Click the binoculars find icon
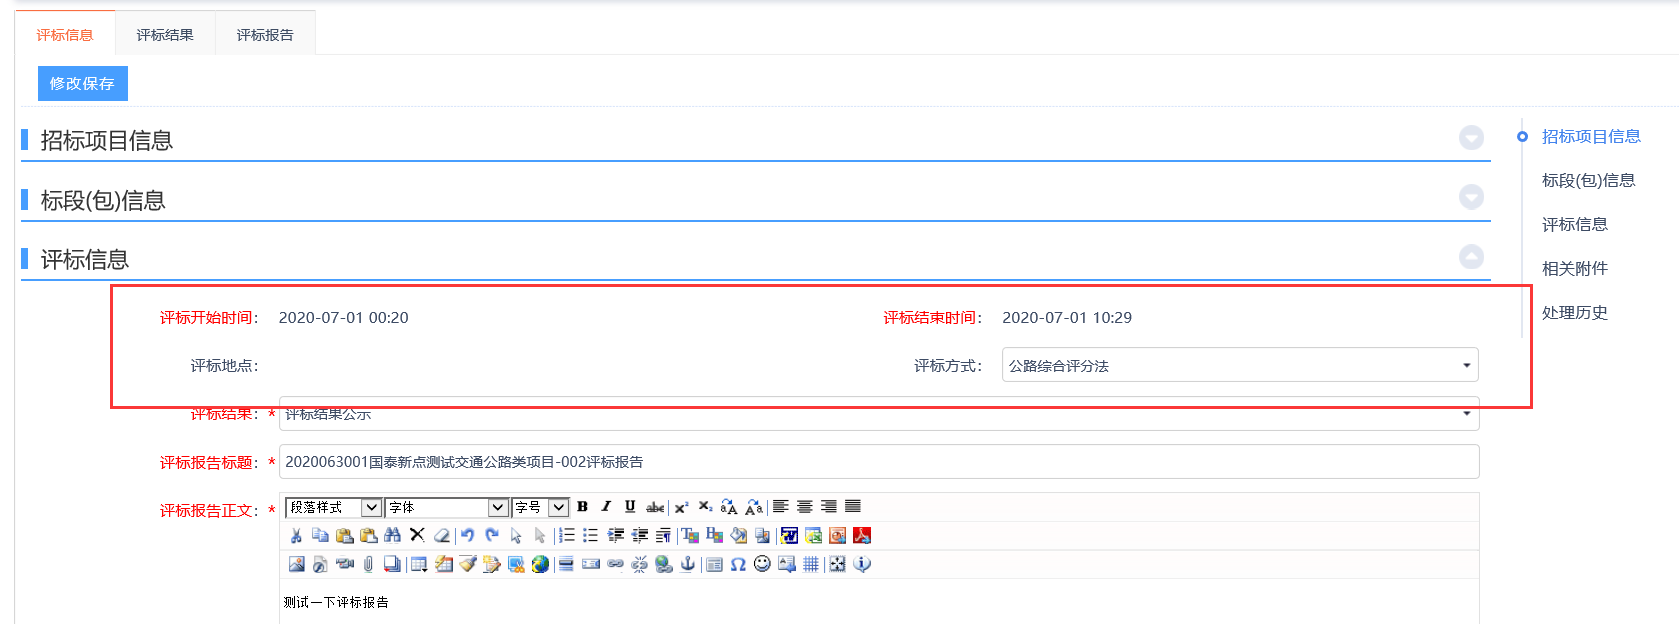Viewport: 1679px width, 624px height. pos(392,536)
